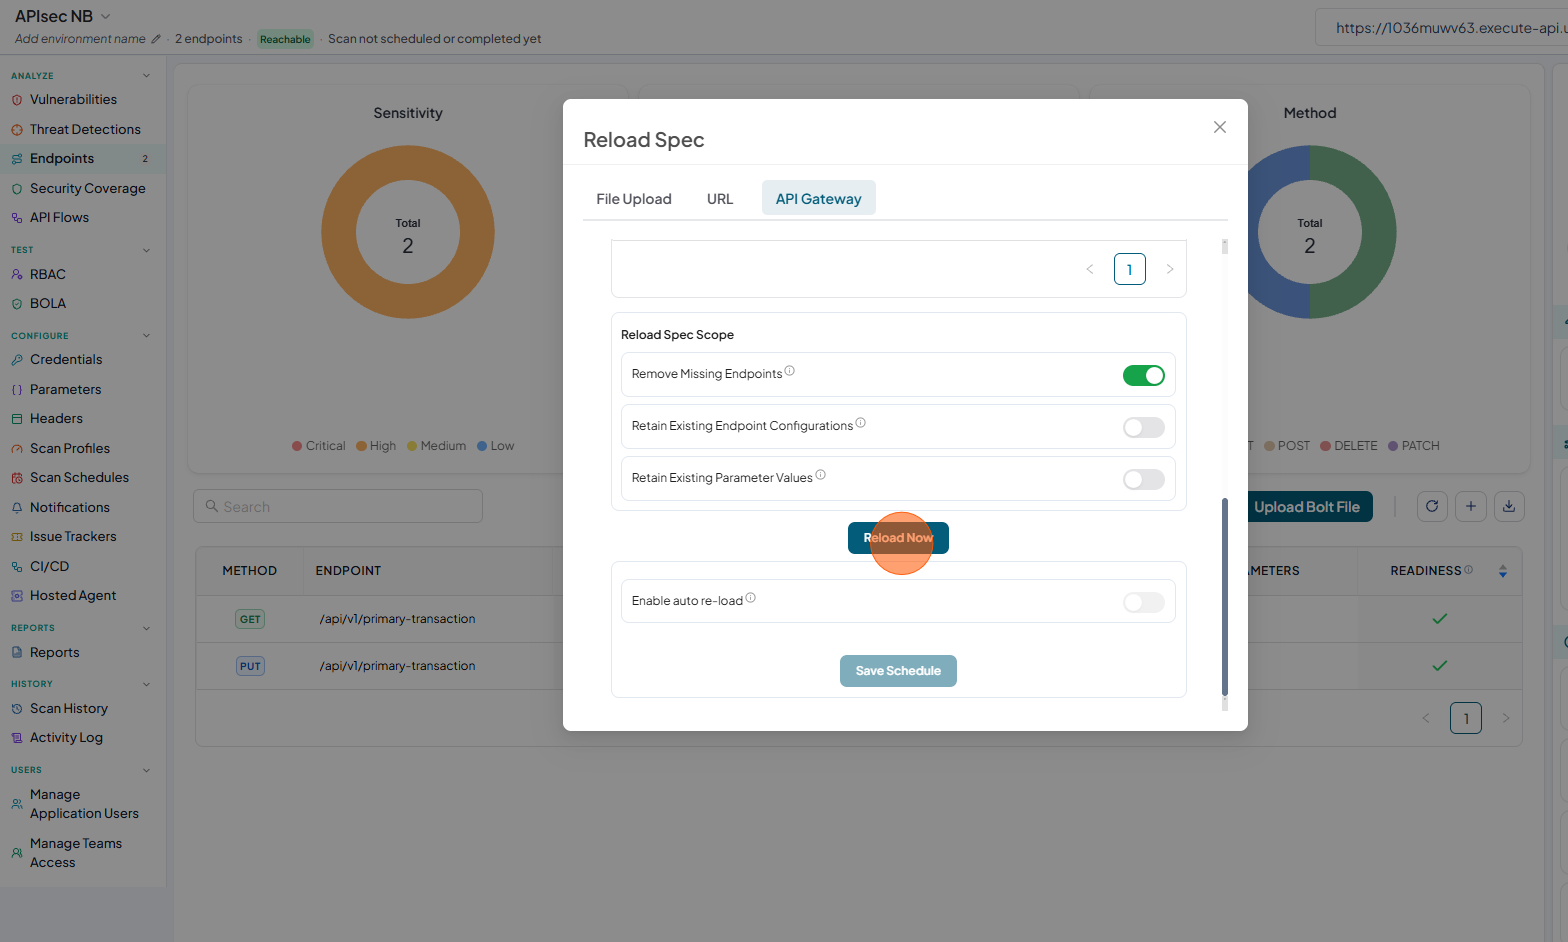This screenshot has width=1568, height=942.
Task: Select page 1 in dialog pagination
Action: [x=1130, y=269]
